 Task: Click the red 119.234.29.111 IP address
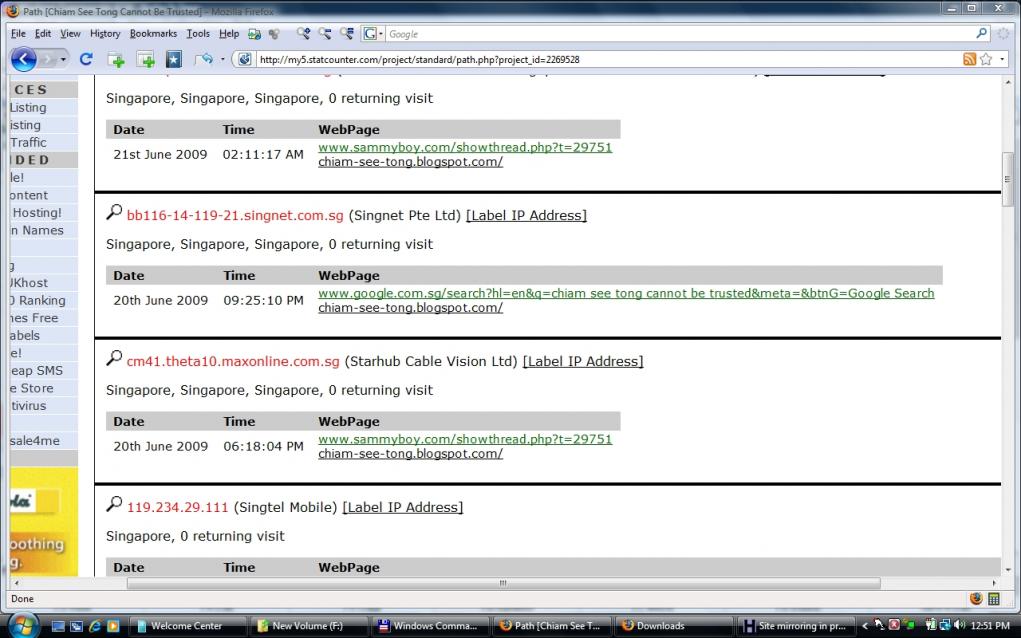click(x=178, y=507)
